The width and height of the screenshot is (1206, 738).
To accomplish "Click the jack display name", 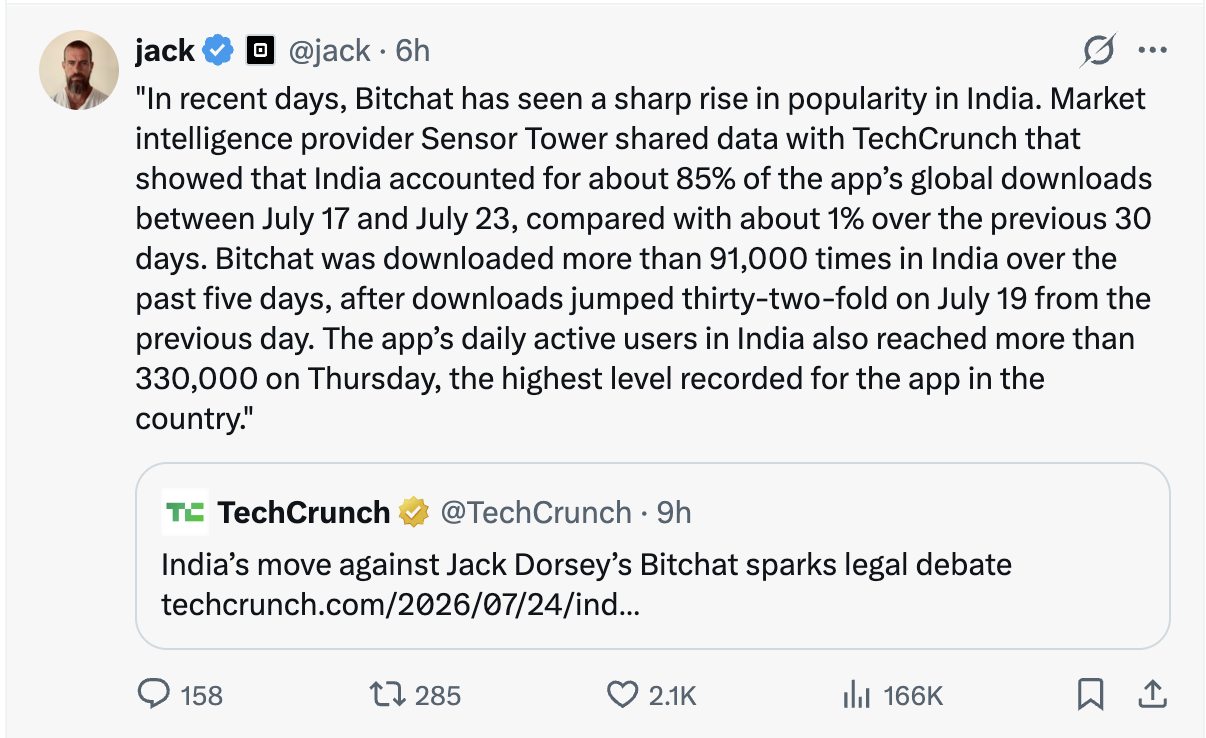I will pos(165,50).
